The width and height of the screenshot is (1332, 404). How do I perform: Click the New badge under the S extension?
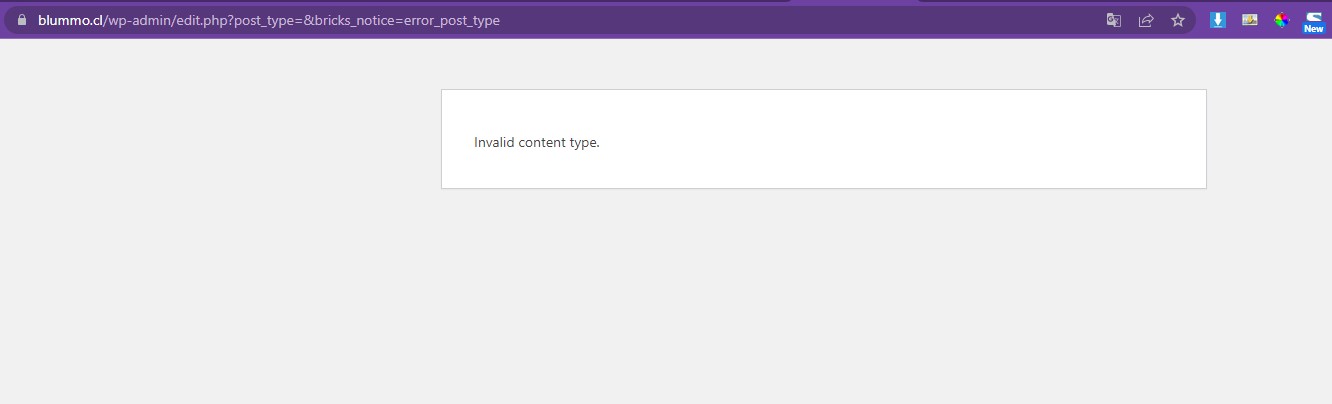[x=1314, y=30]
